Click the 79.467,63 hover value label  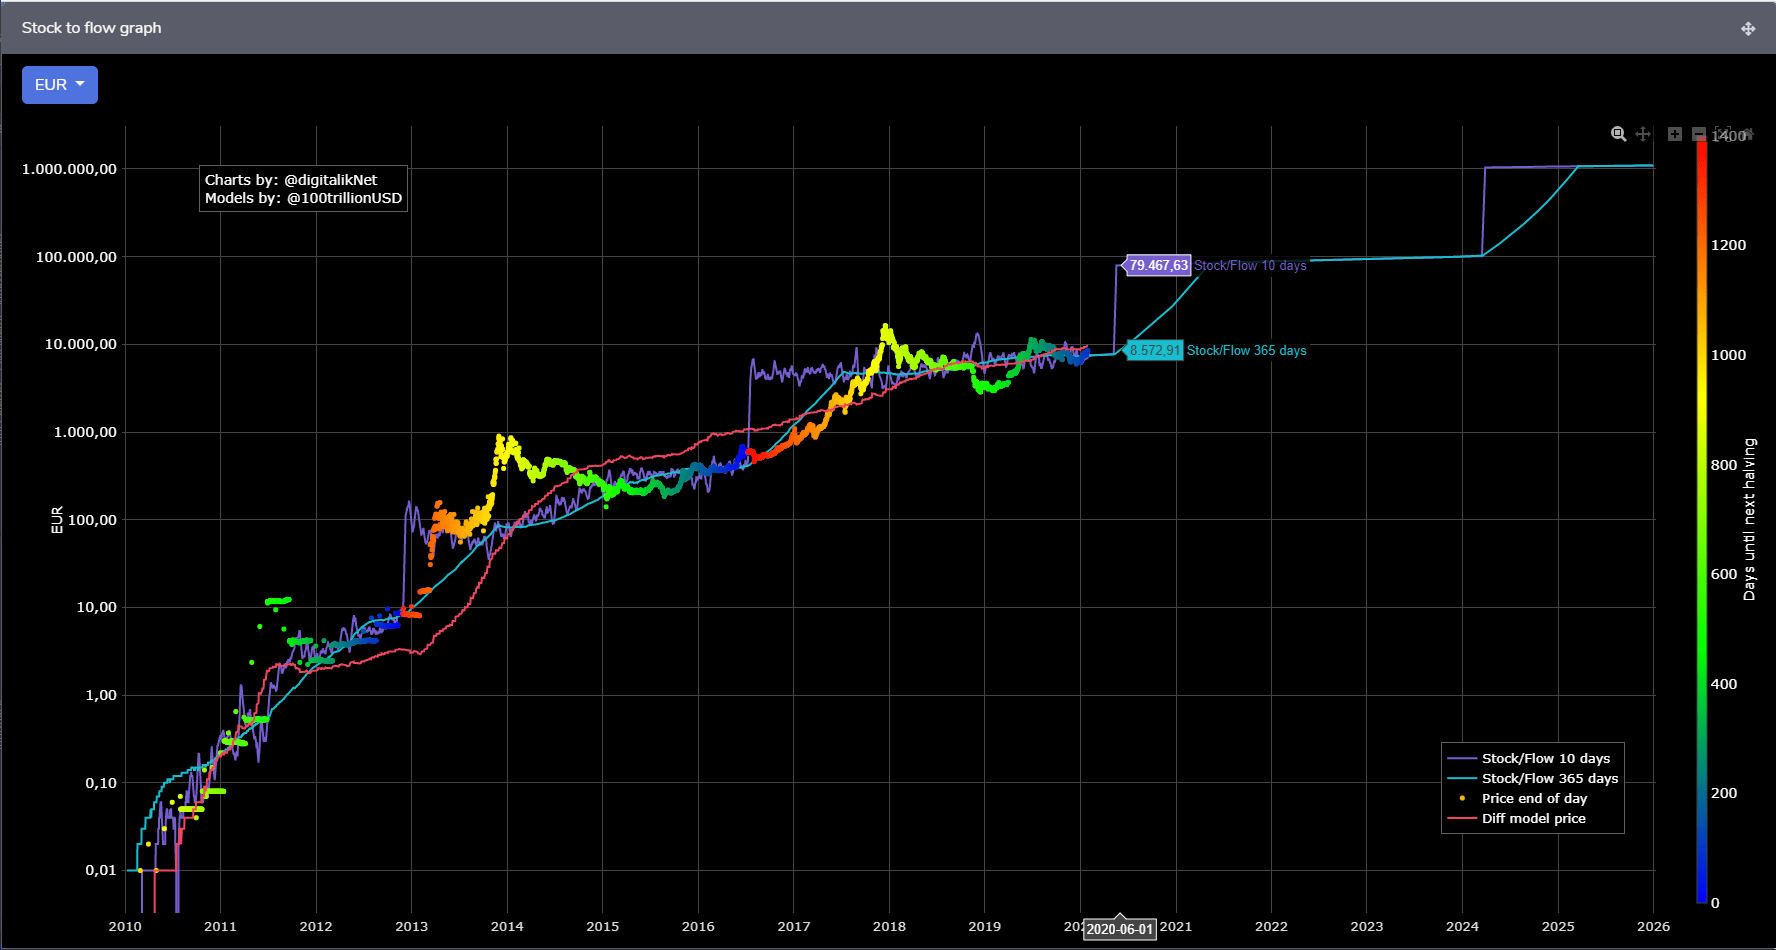[x=1158, y=265]
